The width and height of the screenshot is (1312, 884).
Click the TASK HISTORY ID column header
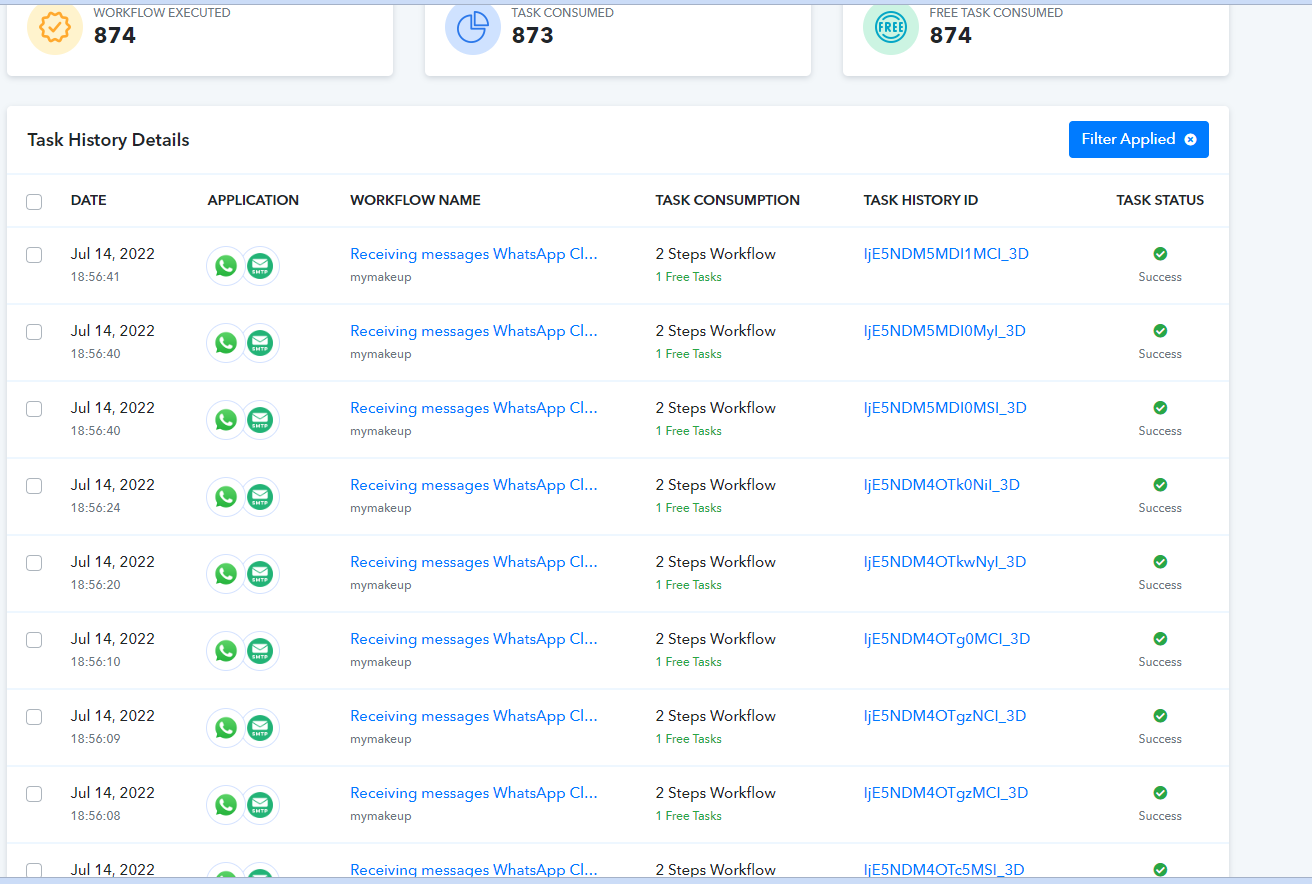coord(921,200)
